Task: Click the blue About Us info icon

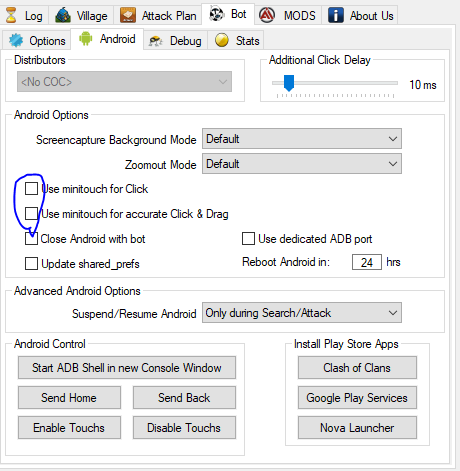Action: point(336,15)
